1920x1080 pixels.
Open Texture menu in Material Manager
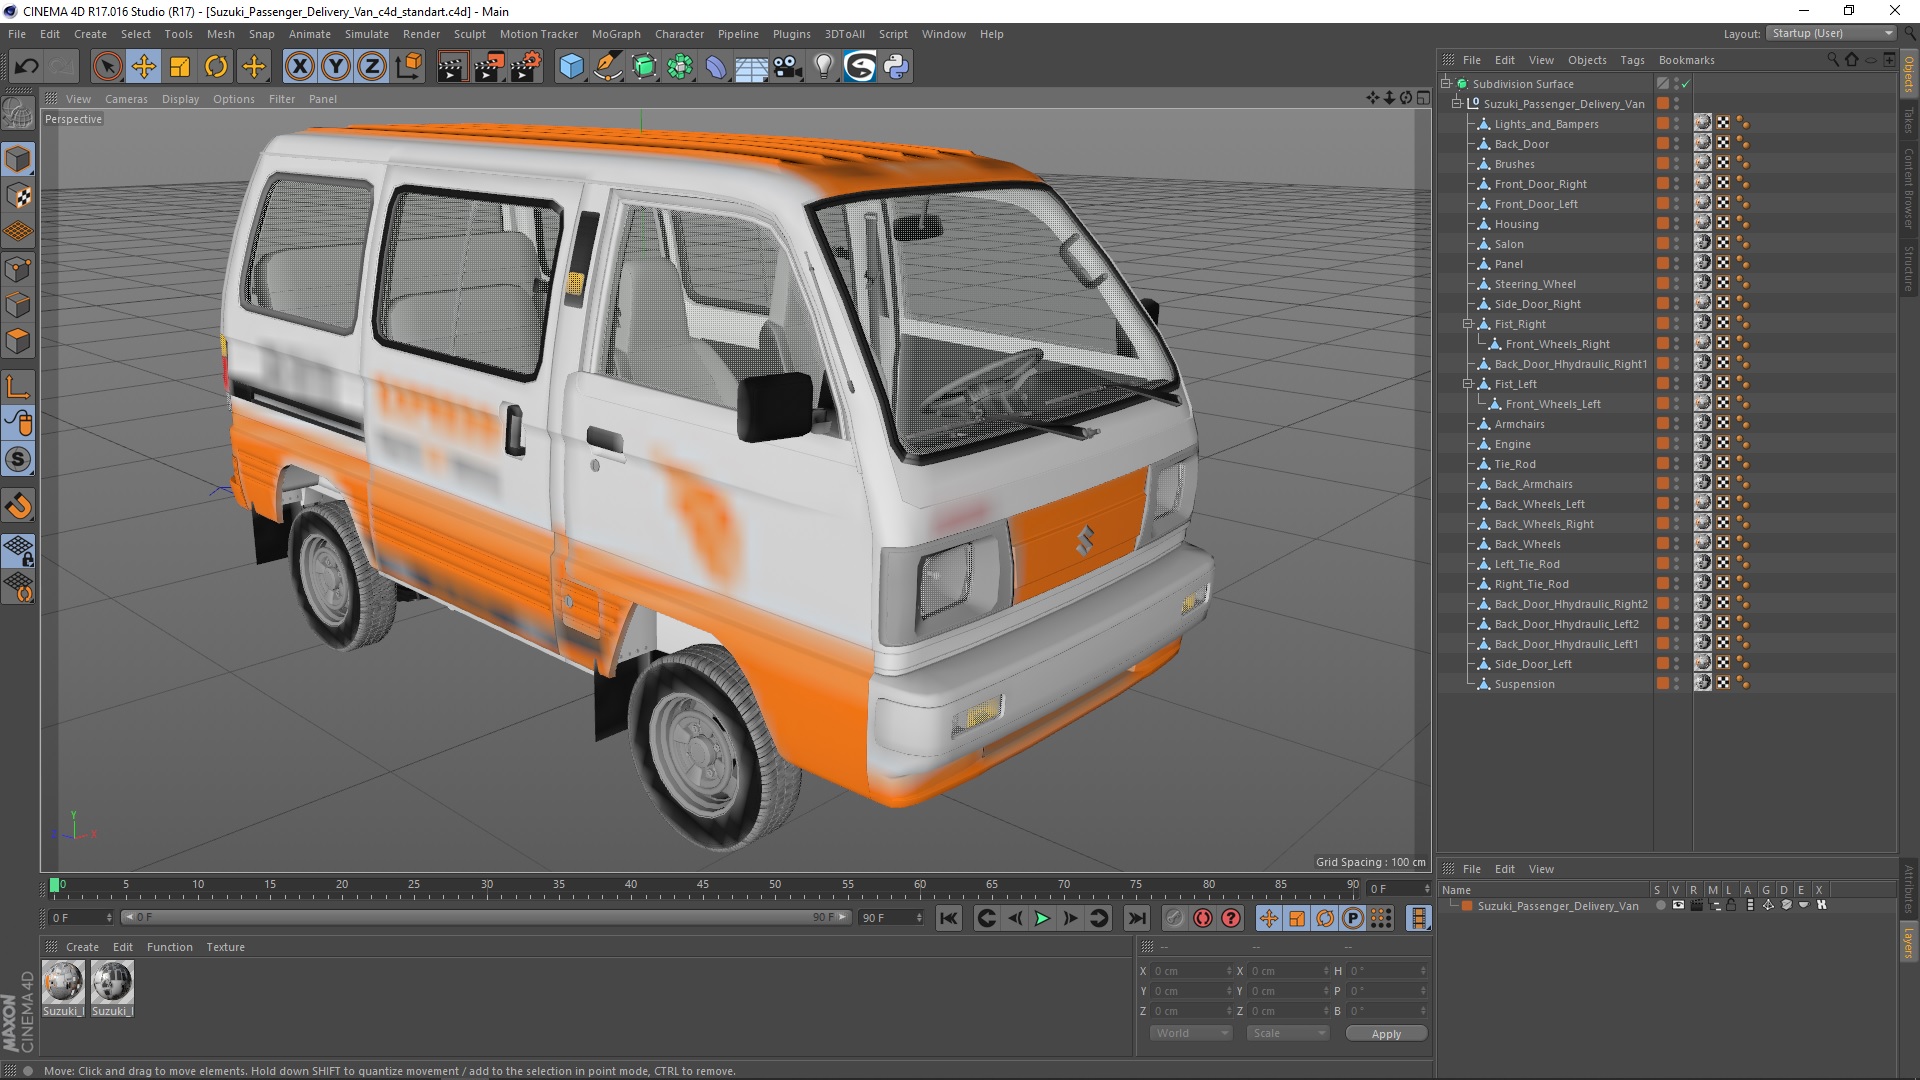click(x=225, y=947)
